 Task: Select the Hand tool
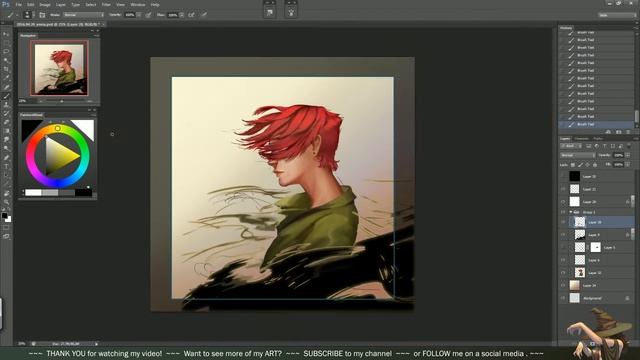coord(6,193)
